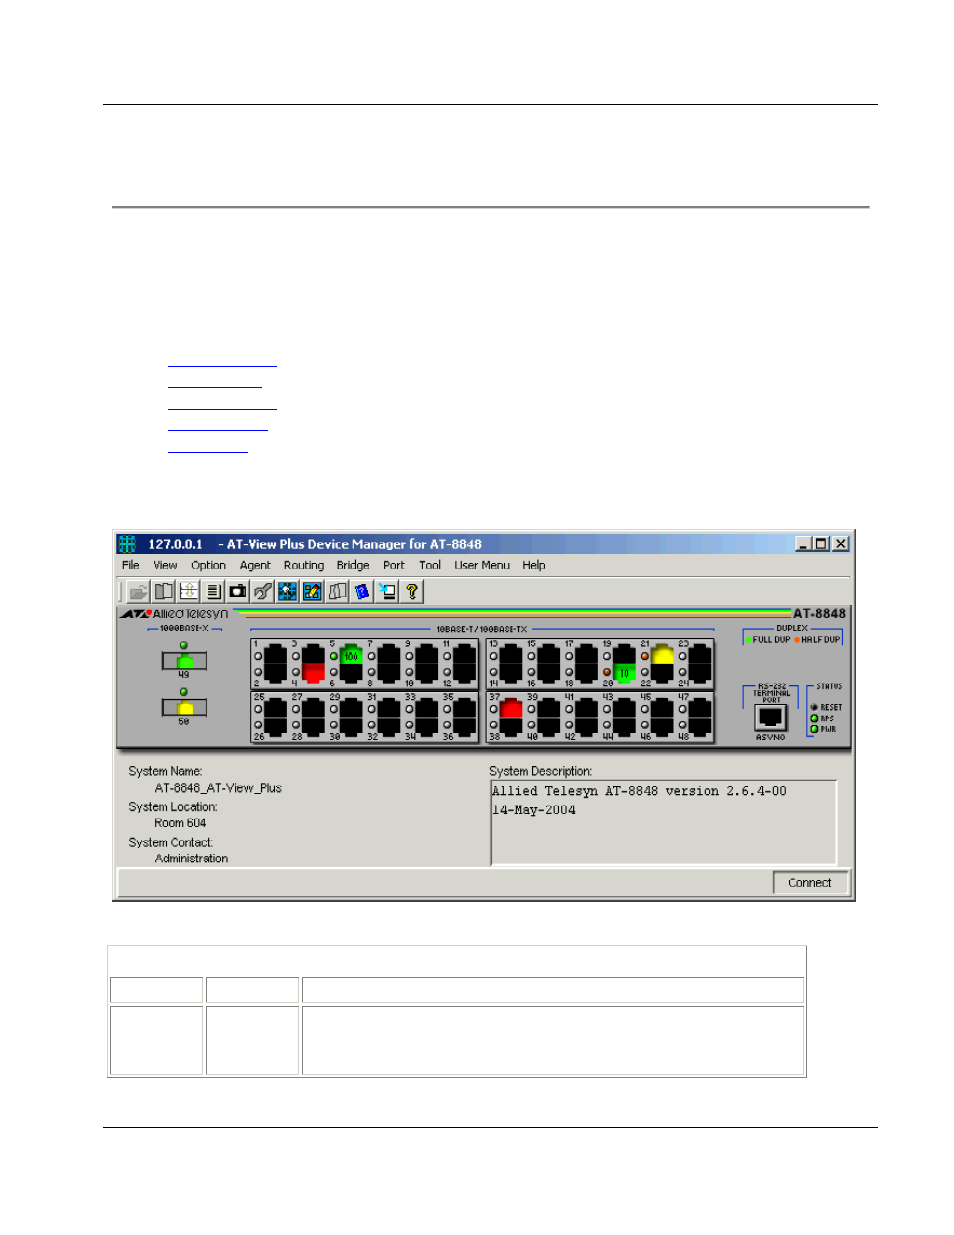
Task: Click the wrench tool toolbar icon
Action: 262,591
